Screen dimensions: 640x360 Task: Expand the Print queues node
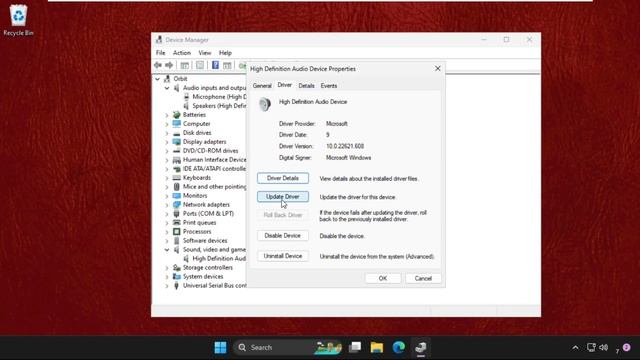tap(167, 223)
